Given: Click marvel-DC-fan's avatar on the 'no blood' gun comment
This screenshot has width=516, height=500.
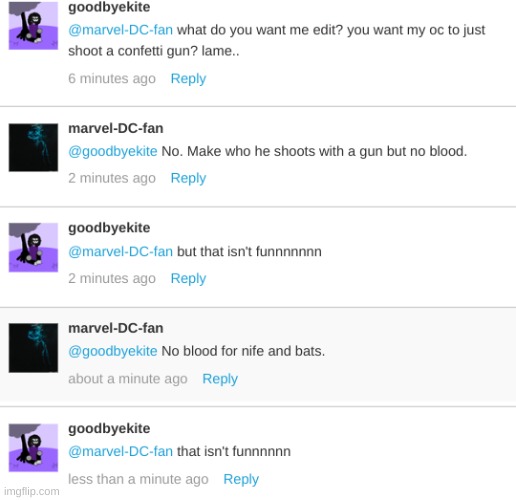Looking at the screenshot, I should [x=33, y=147].
